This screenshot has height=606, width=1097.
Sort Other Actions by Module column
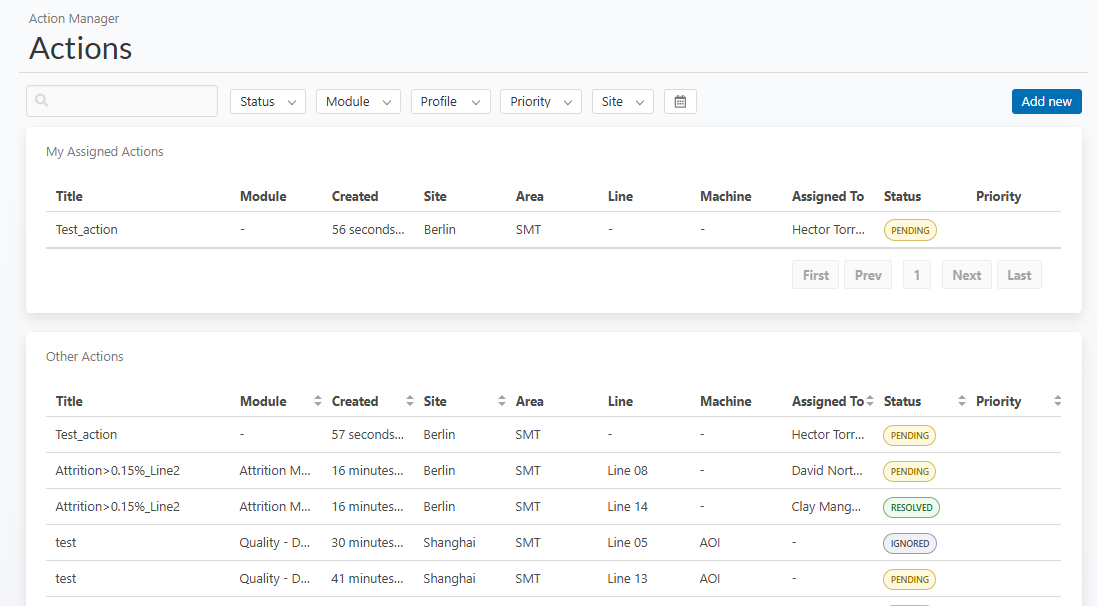tap(318, 401)
